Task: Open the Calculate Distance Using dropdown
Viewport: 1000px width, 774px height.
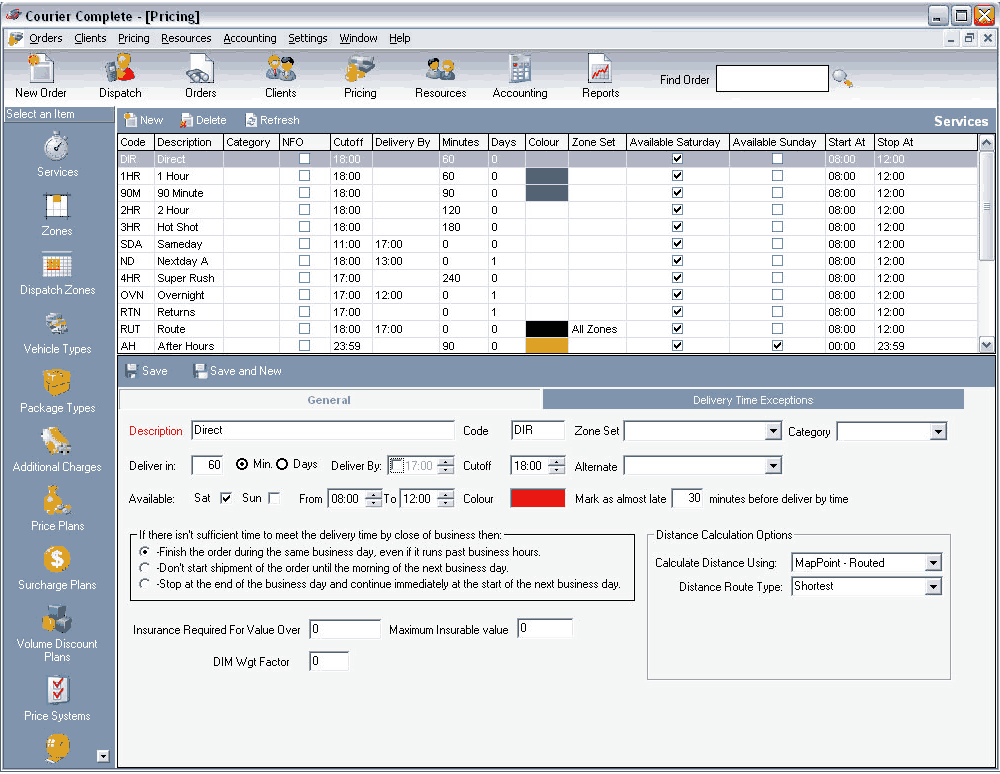Action: coord(932,563)
